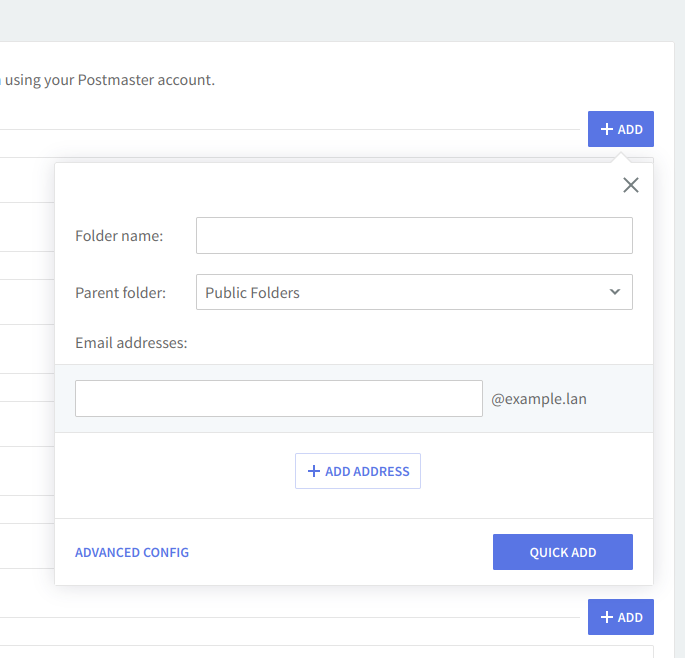Select the Public Folders value text
685x658 pixels.
pyautogui.click(x=252, y=293)
